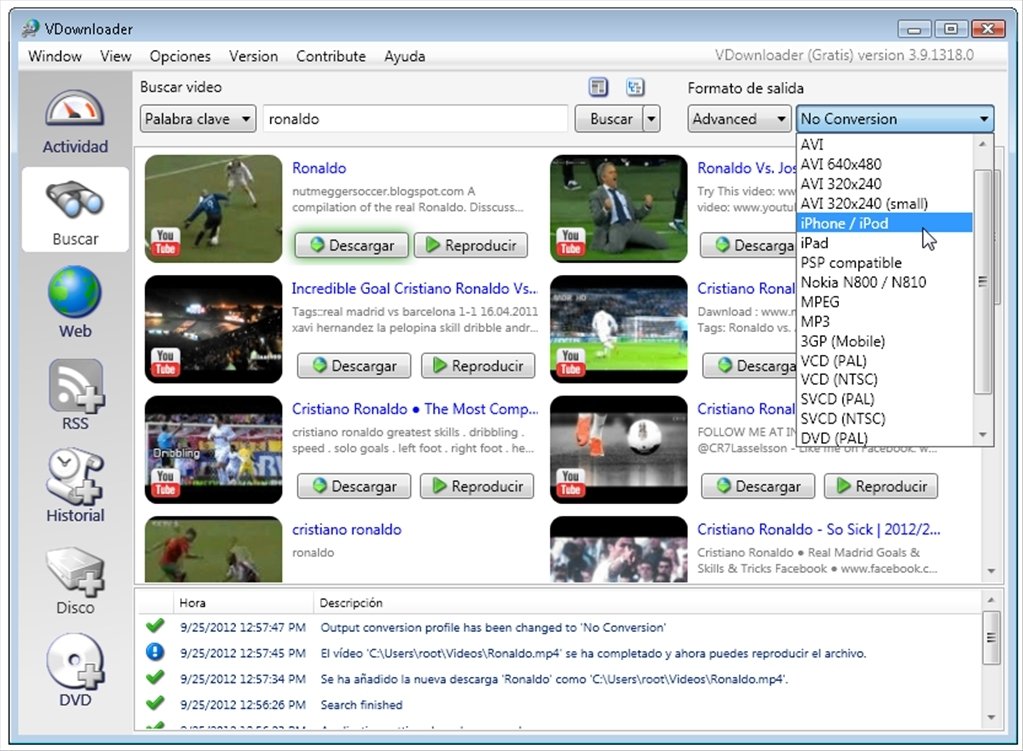Choose AVI 320x240 (small) format option

(x=885, y=203)
